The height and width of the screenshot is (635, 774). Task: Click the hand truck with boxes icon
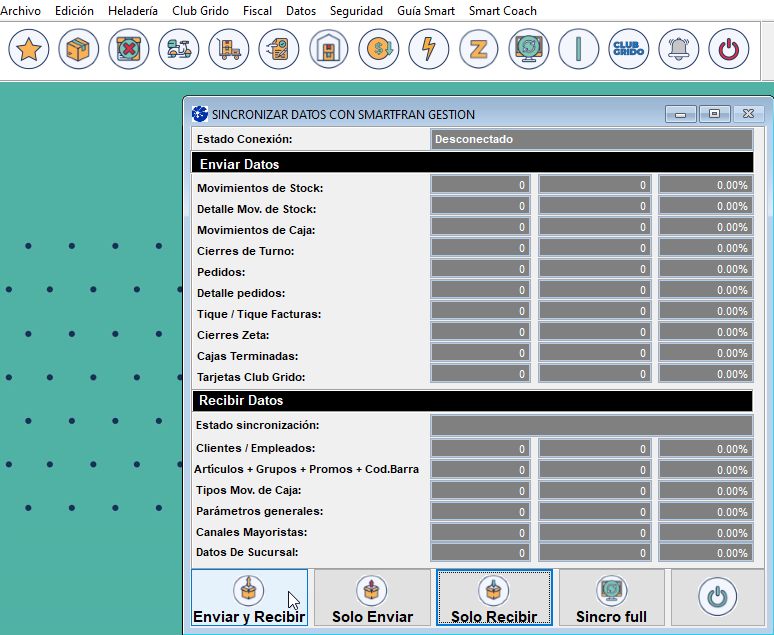(x=229, y=49)
